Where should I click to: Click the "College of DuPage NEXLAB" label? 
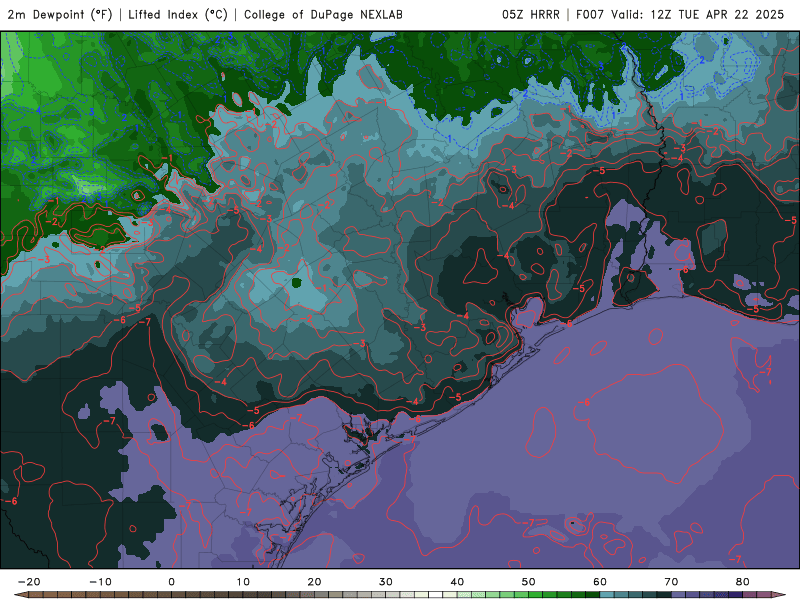[323, 14]
